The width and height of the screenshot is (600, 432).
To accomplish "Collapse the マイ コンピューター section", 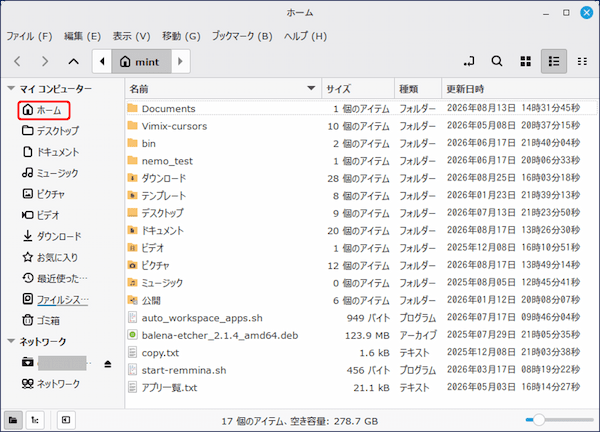I will coord(11,89).
